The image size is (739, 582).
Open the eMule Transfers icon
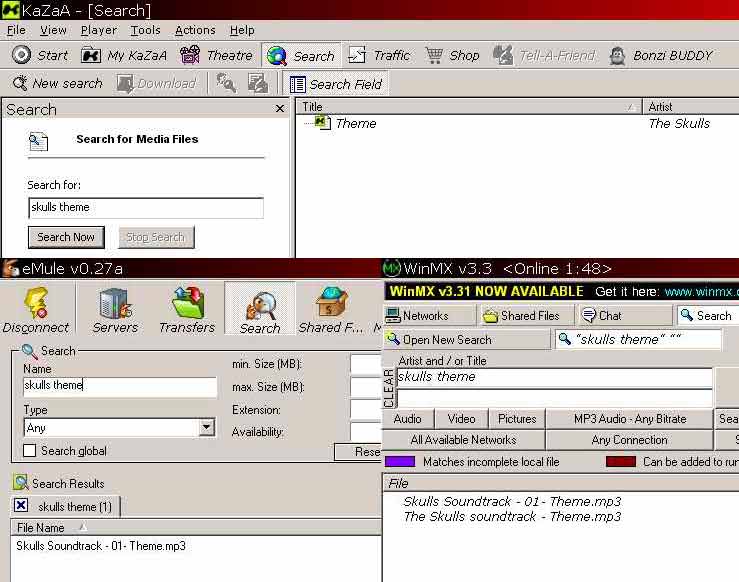(x=187, y=304)
